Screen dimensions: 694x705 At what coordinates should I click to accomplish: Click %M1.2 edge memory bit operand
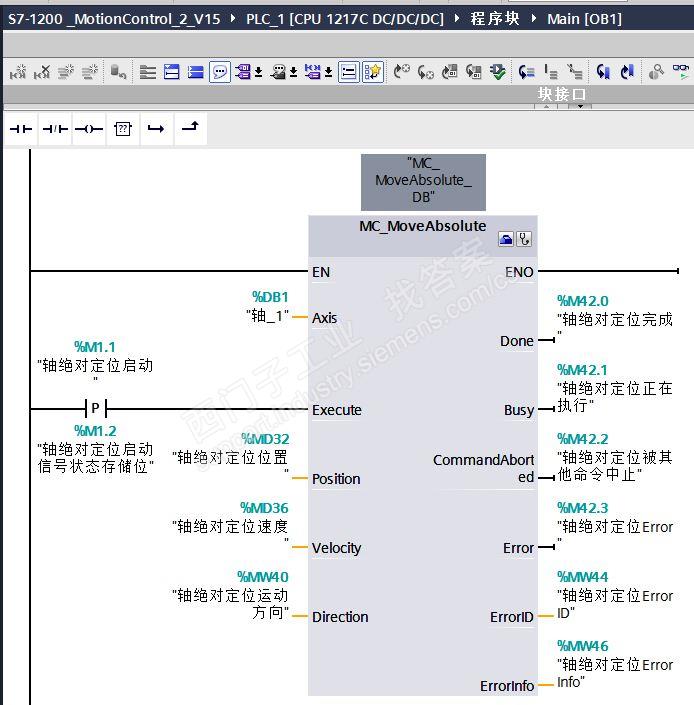click(x=95, y=431)
